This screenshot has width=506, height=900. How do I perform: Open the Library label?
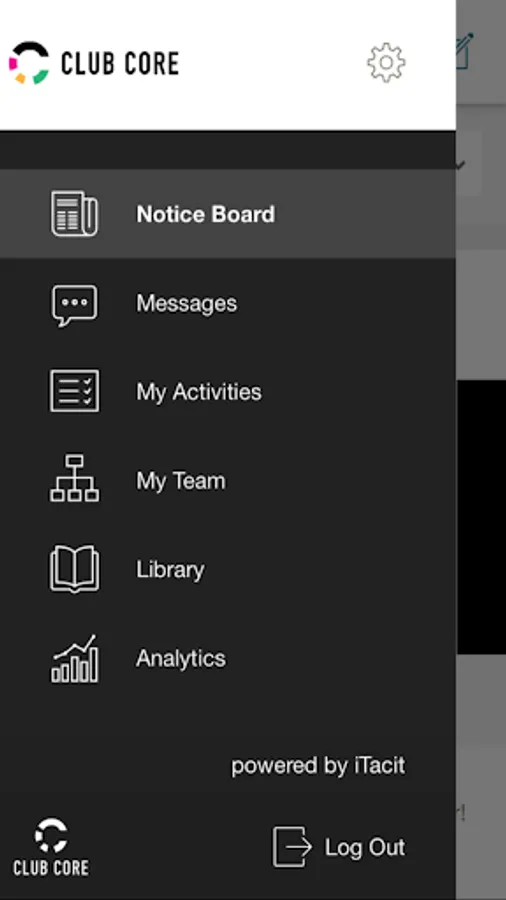click(170, 570)
